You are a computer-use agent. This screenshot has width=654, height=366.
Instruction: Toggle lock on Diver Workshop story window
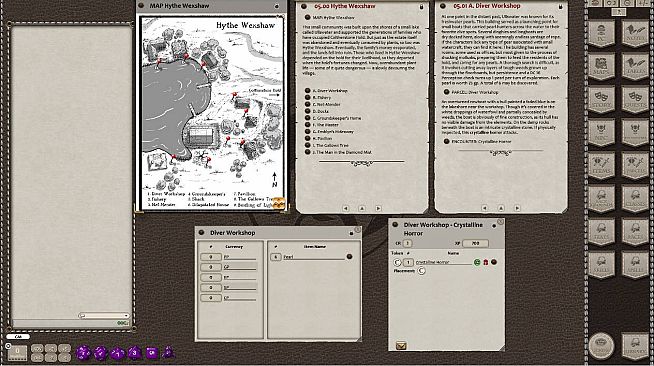[x=560, y=7]
